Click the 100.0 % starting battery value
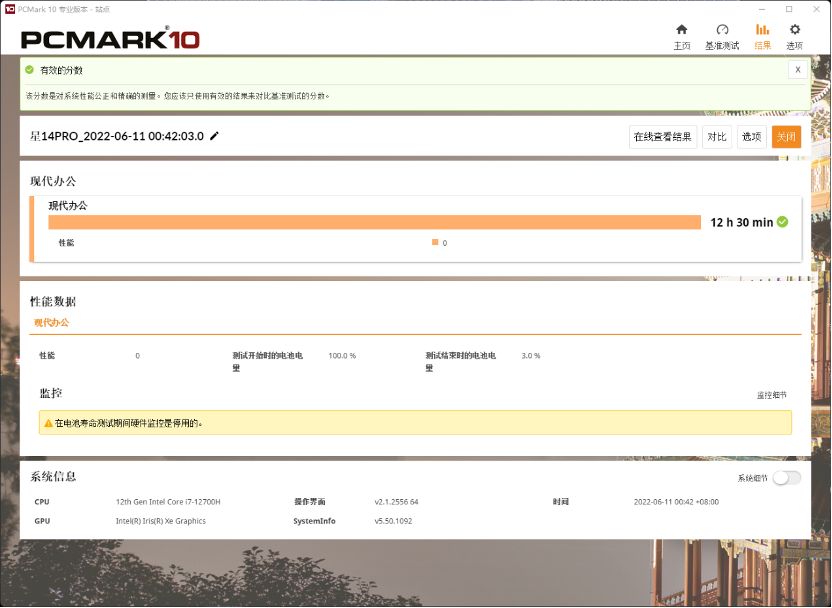Viewport: 832px width, 608px height. 342,355
